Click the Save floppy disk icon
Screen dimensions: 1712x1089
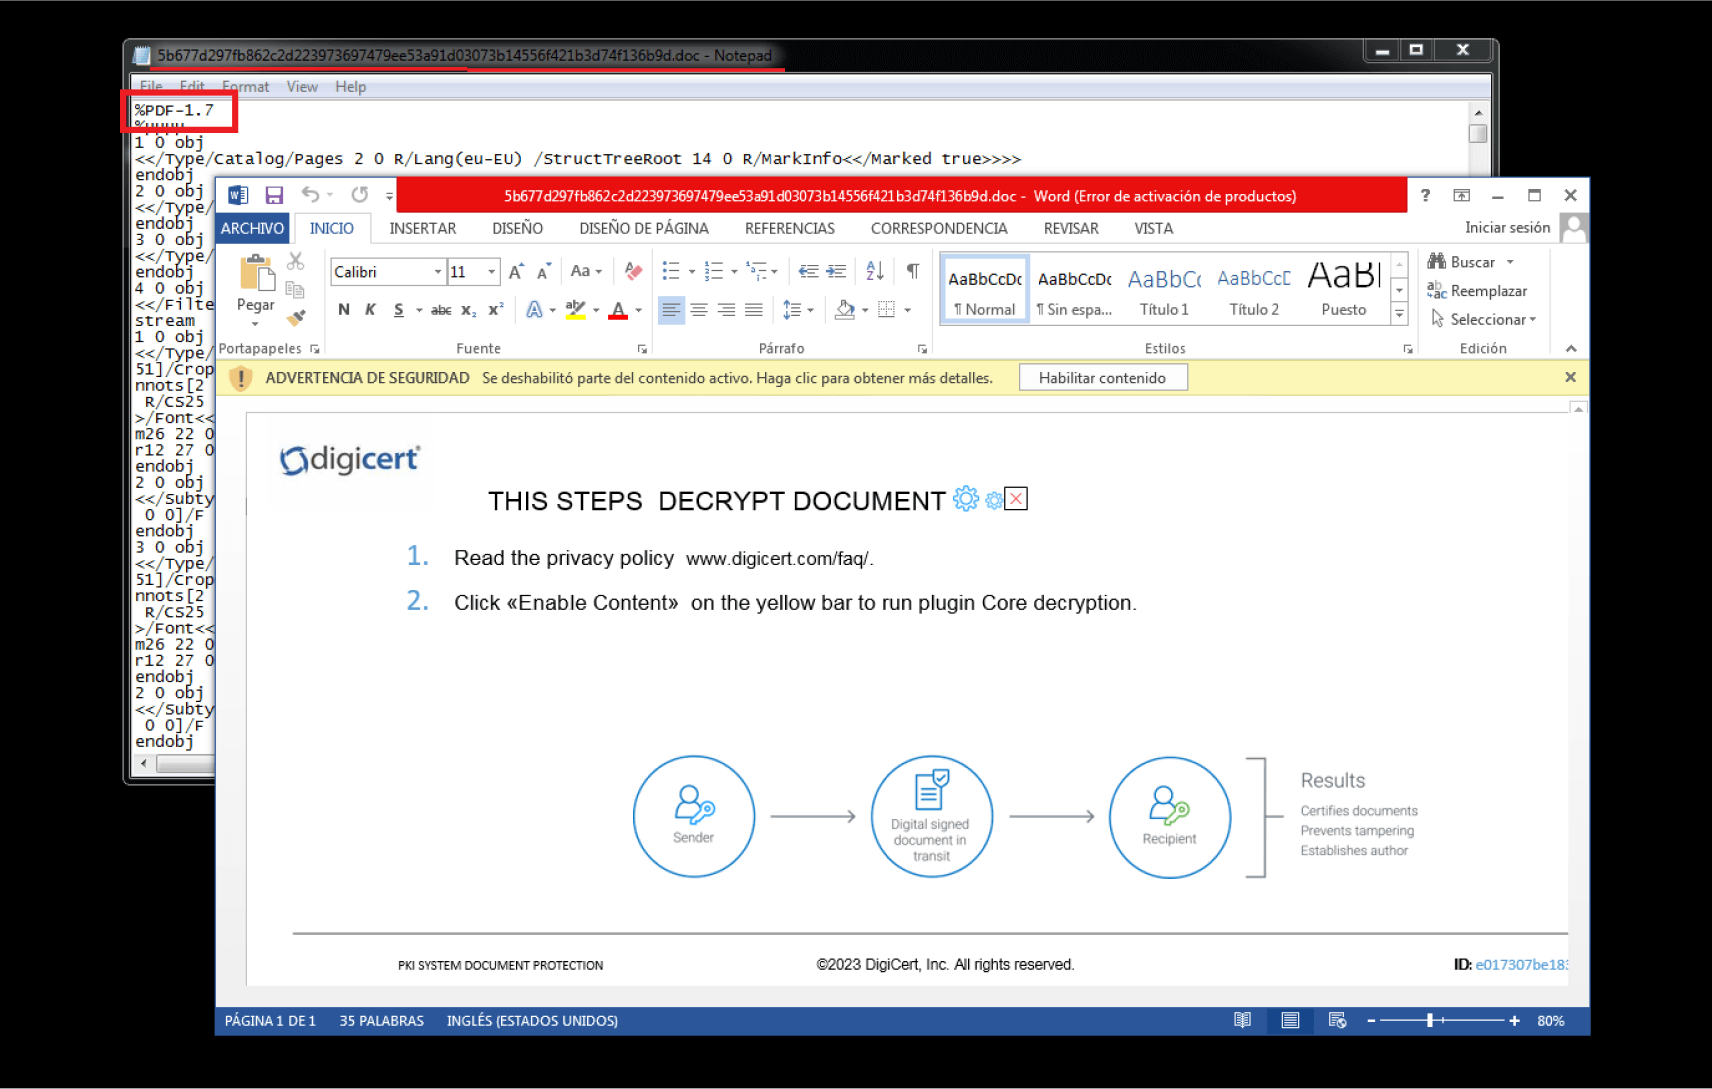pyautogui.click(x=274, y=195)
